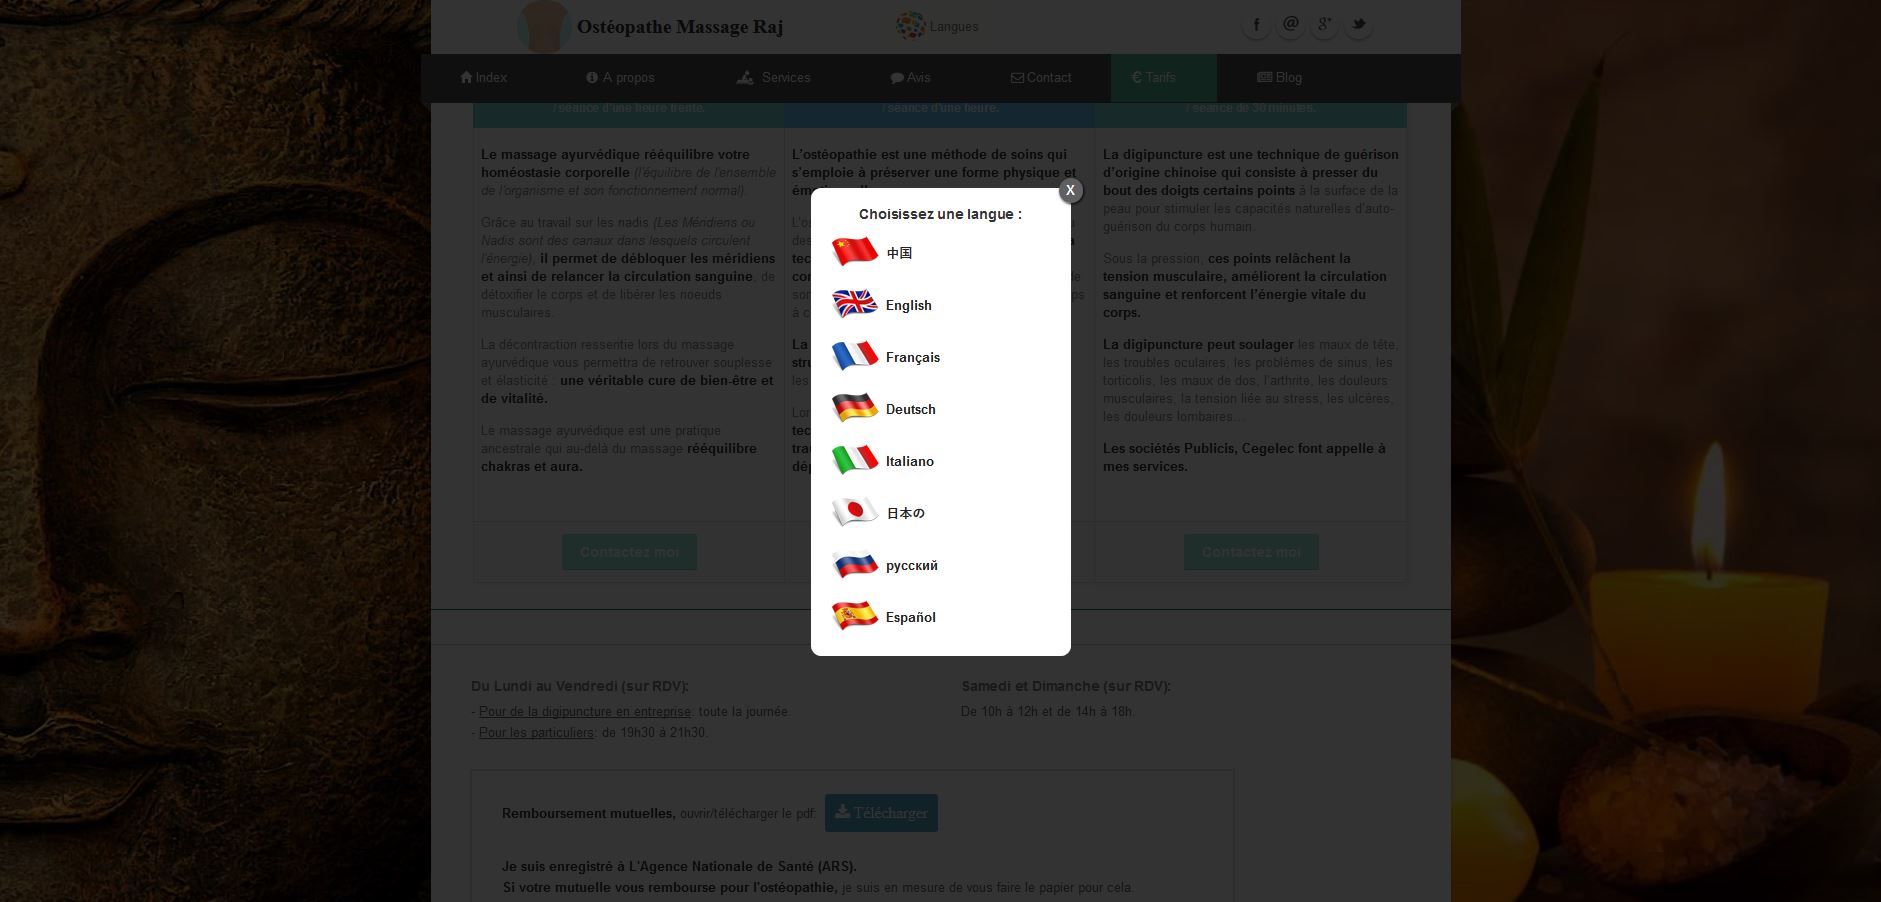Select Français in the language list

[x=913, y=357]
